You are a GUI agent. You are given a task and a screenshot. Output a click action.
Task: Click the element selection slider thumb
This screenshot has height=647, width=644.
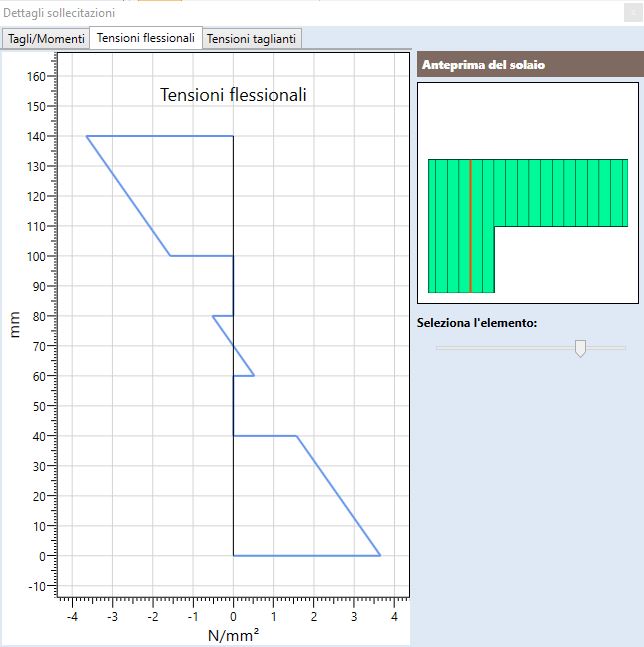pyautogui.click(x=580, y=348)
